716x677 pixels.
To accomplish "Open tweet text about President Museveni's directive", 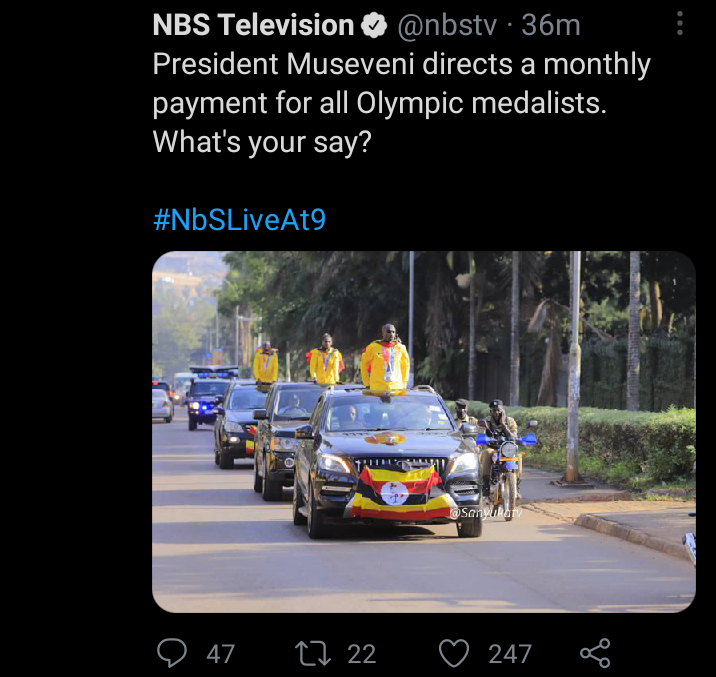I will coord(402,83).
